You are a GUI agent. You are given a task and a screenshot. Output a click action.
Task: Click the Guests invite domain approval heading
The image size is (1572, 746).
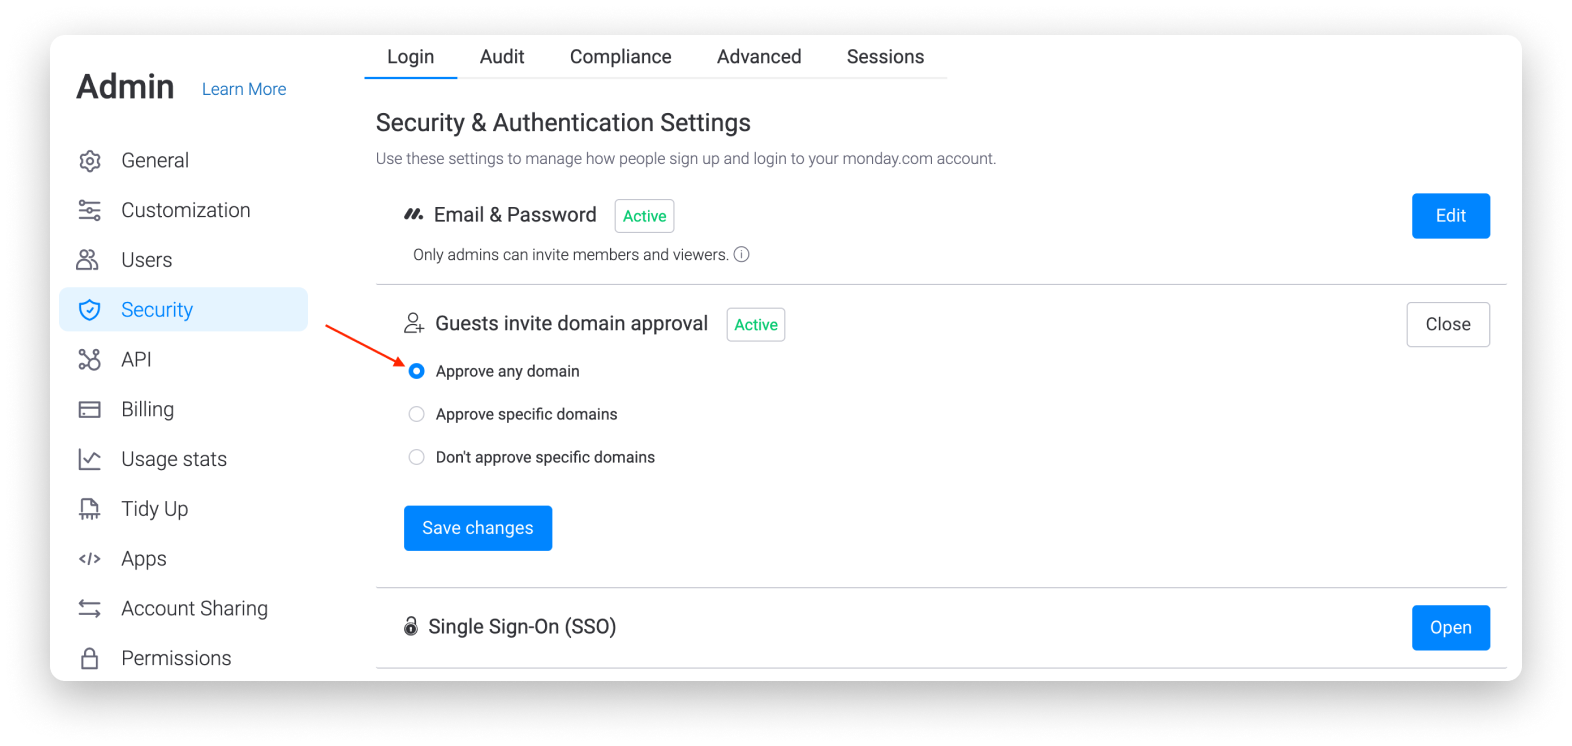(572, 324)
